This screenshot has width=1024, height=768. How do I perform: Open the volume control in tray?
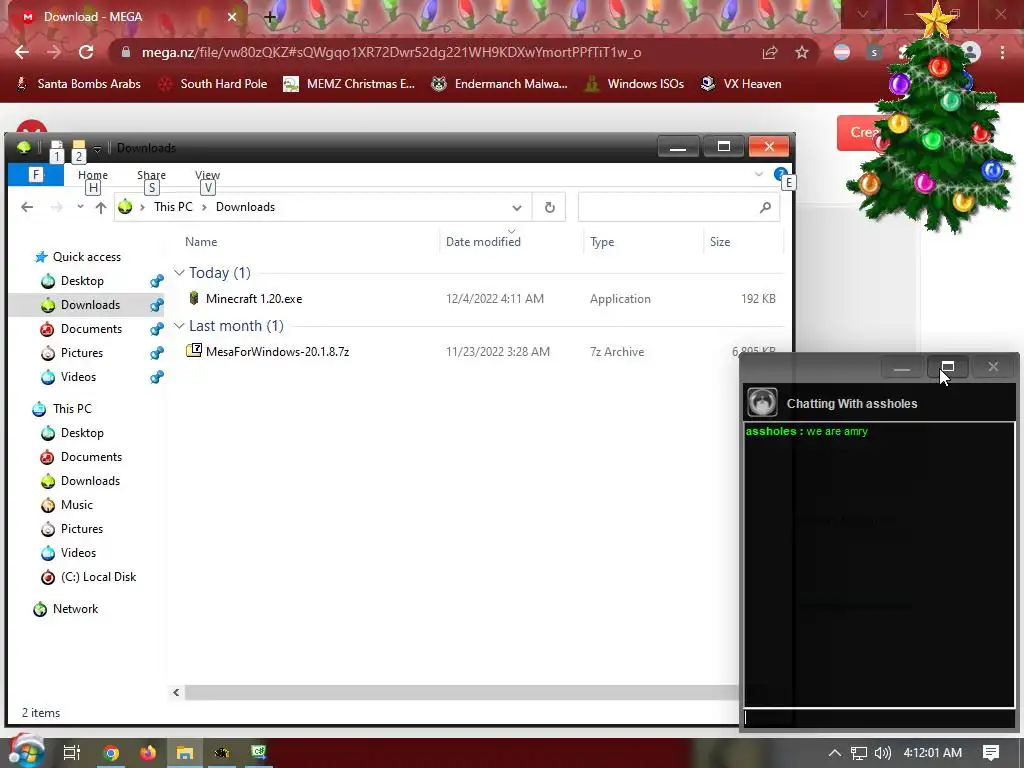(883, 753)
